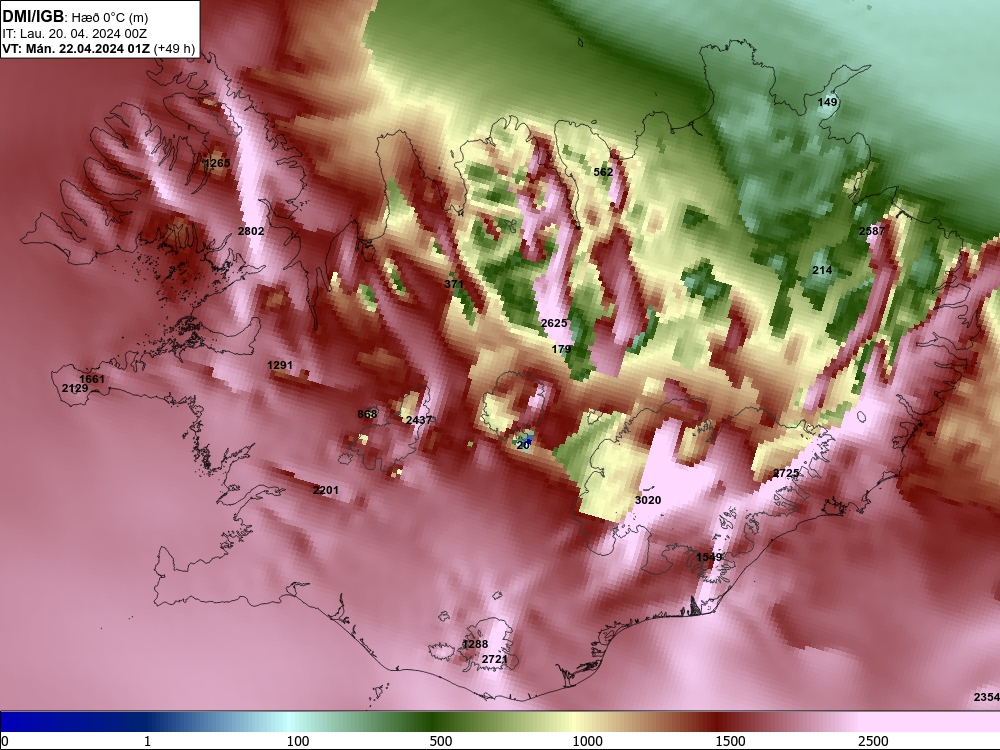Click the map value 1661
This screenshot has width=1000, height=750.
click(92, 379)
